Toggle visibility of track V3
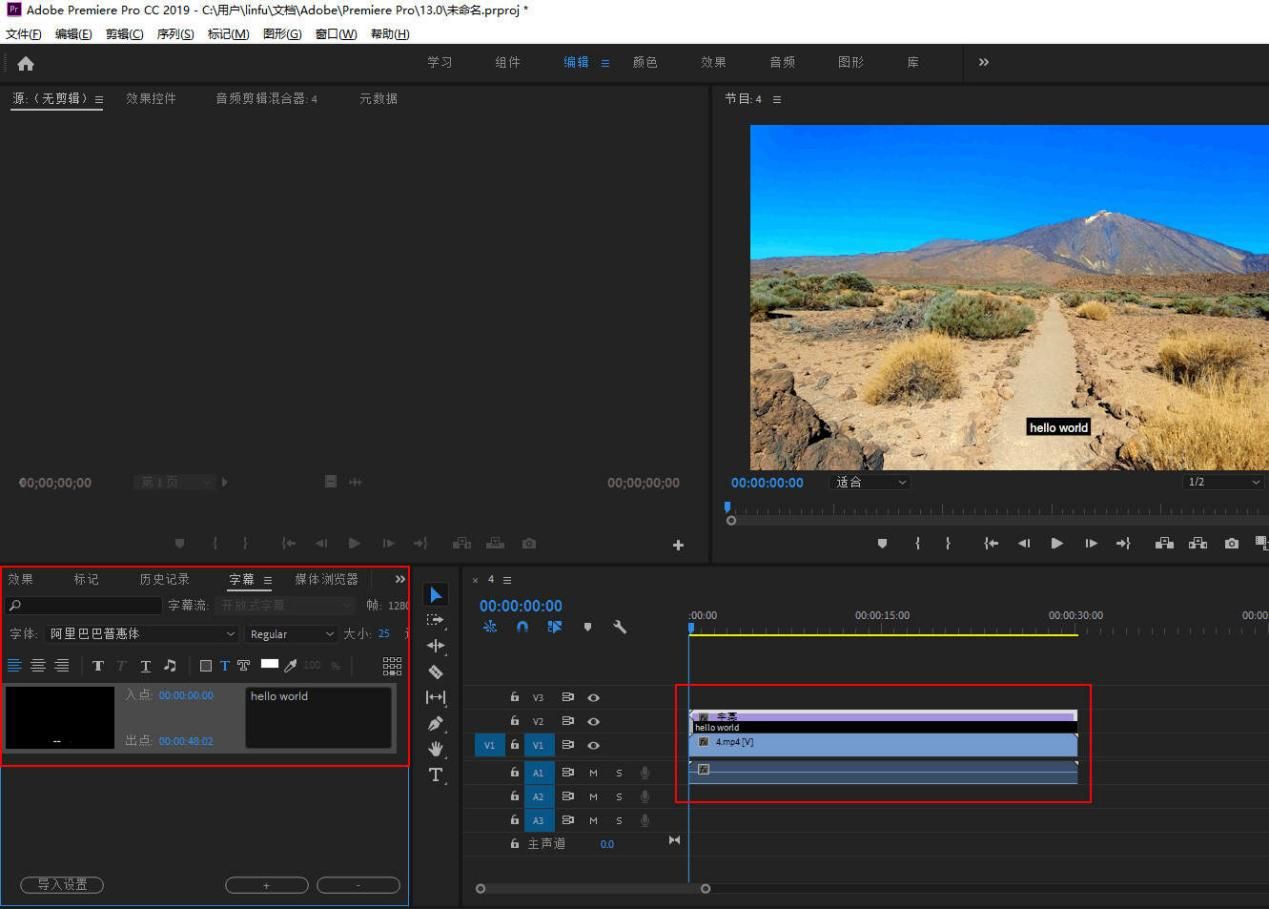The height and width of the screenshot is (909, 1269). tap(593, 697)
